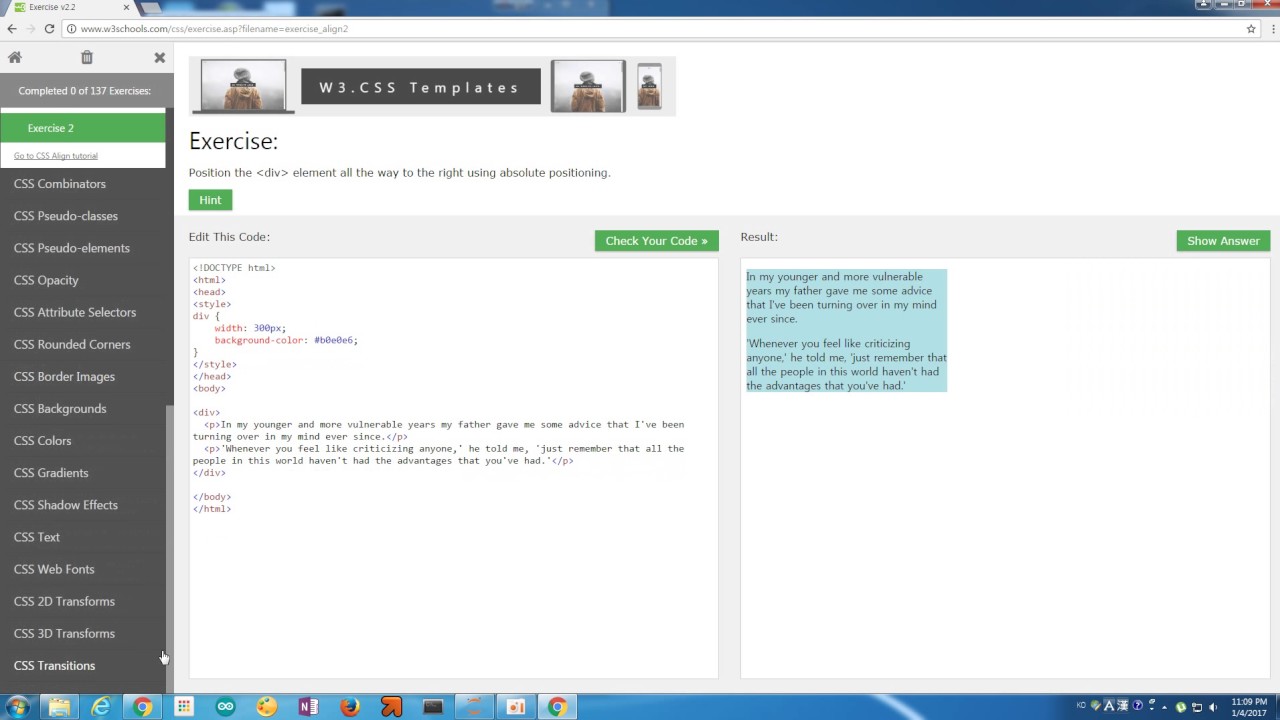This screenshot has width=1280, height=720.
Task: Click the apps grid taskbar icon
Action: [184, 707]
